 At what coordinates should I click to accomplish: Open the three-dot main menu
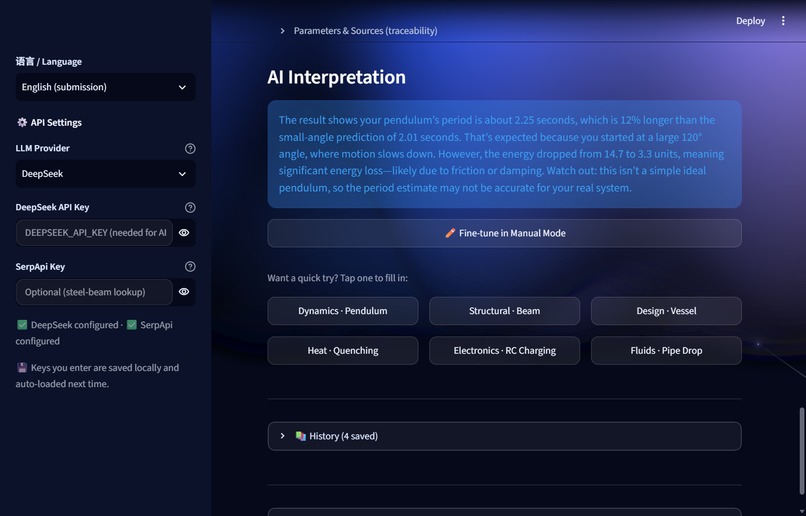783,21
